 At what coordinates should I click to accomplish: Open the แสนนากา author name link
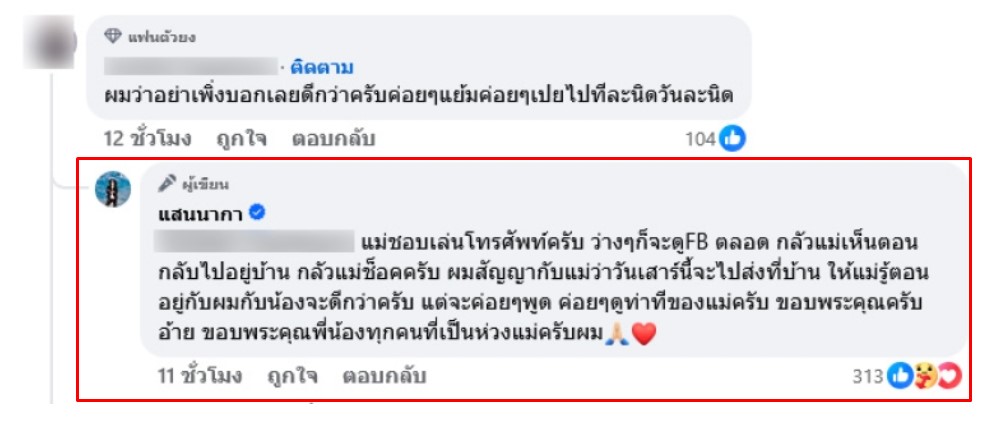click(x=201, y=214)
